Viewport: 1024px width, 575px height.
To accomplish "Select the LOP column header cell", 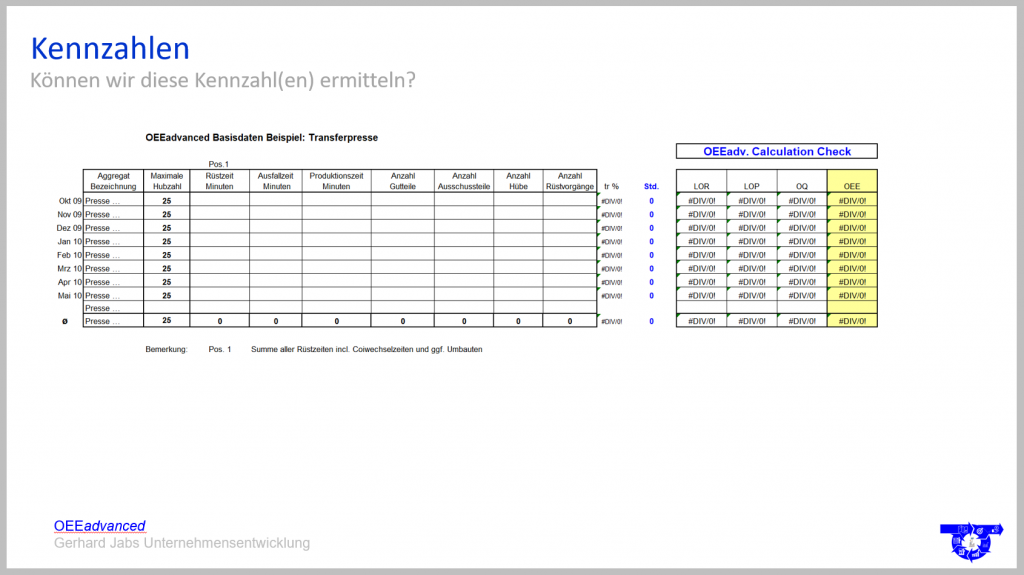I will coord(752,186).
